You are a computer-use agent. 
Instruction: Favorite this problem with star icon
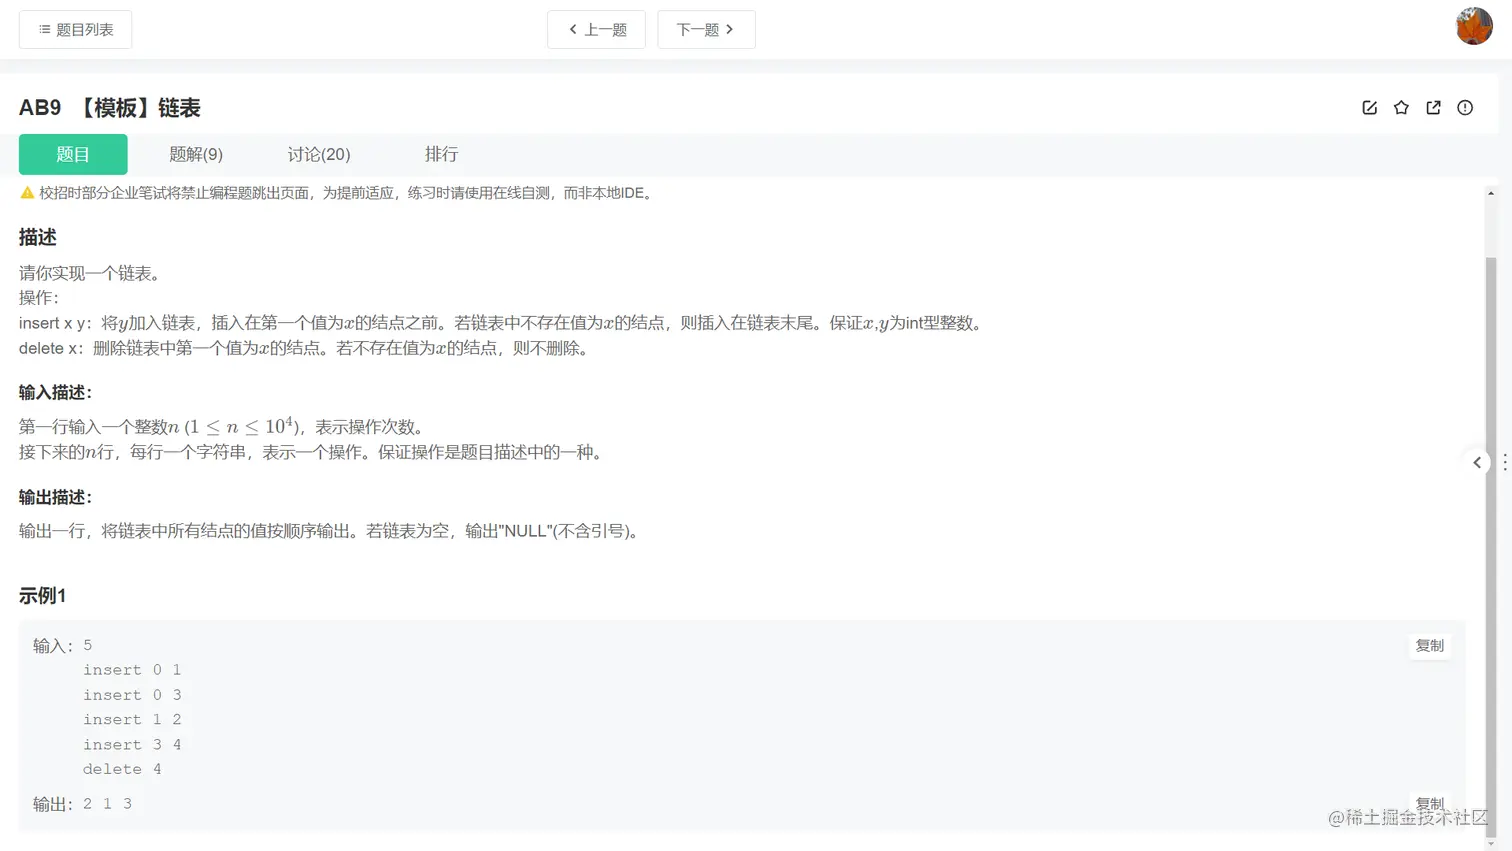1401,108
